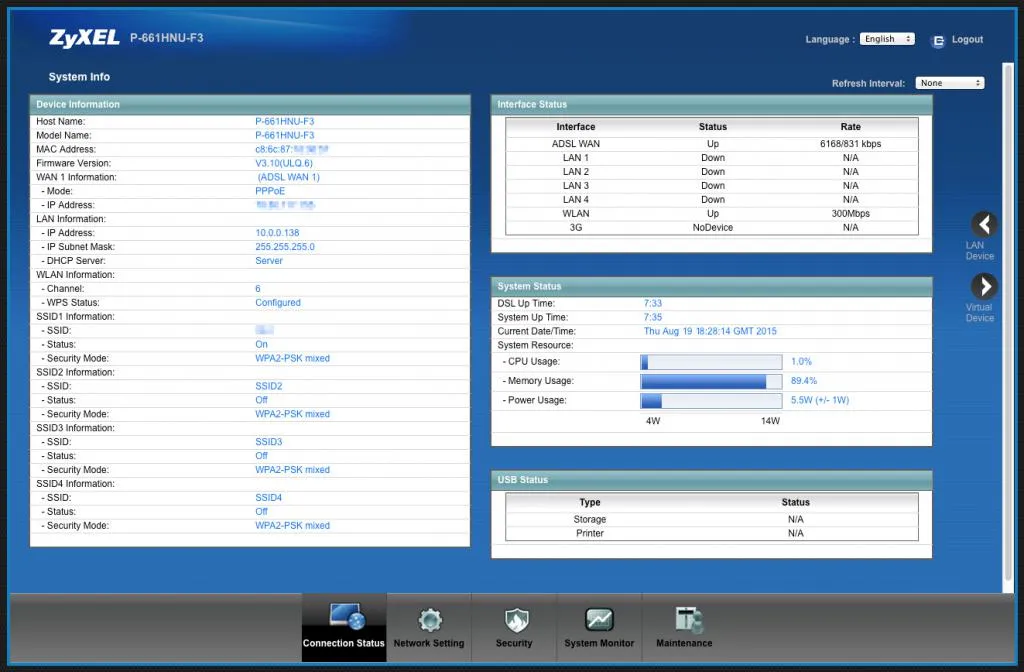Click the System Info heading
Image resolution: width=1024 pixels, height=672 pixels.
(x=79, y=77)
